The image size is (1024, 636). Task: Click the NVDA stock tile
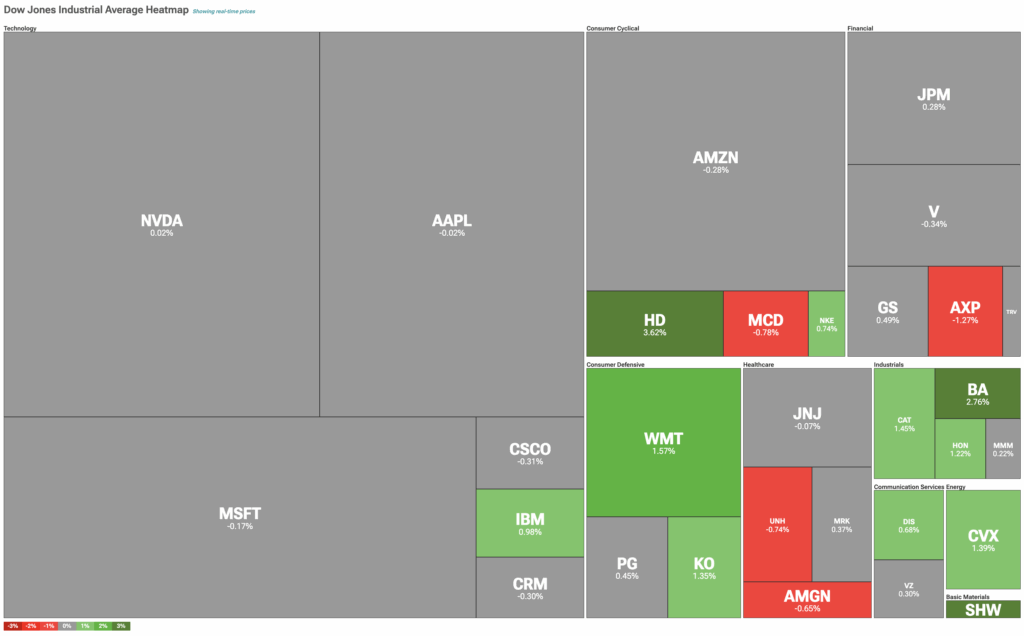(162, 224)
